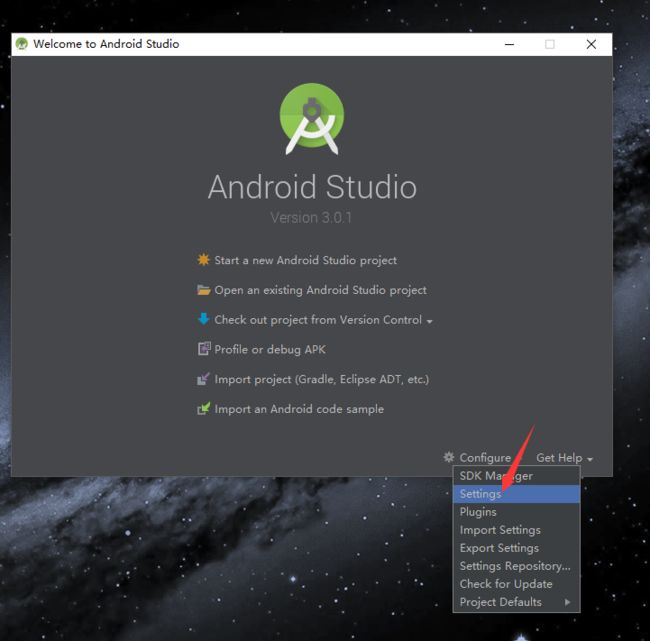Click the Welcome to Android Studio window title
The image size is (650, 641).
pos(106,44)
